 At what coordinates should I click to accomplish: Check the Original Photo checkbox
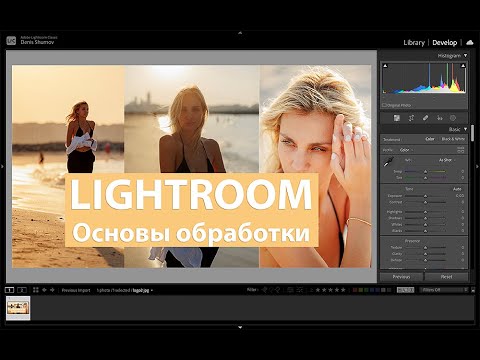point(384,105)
